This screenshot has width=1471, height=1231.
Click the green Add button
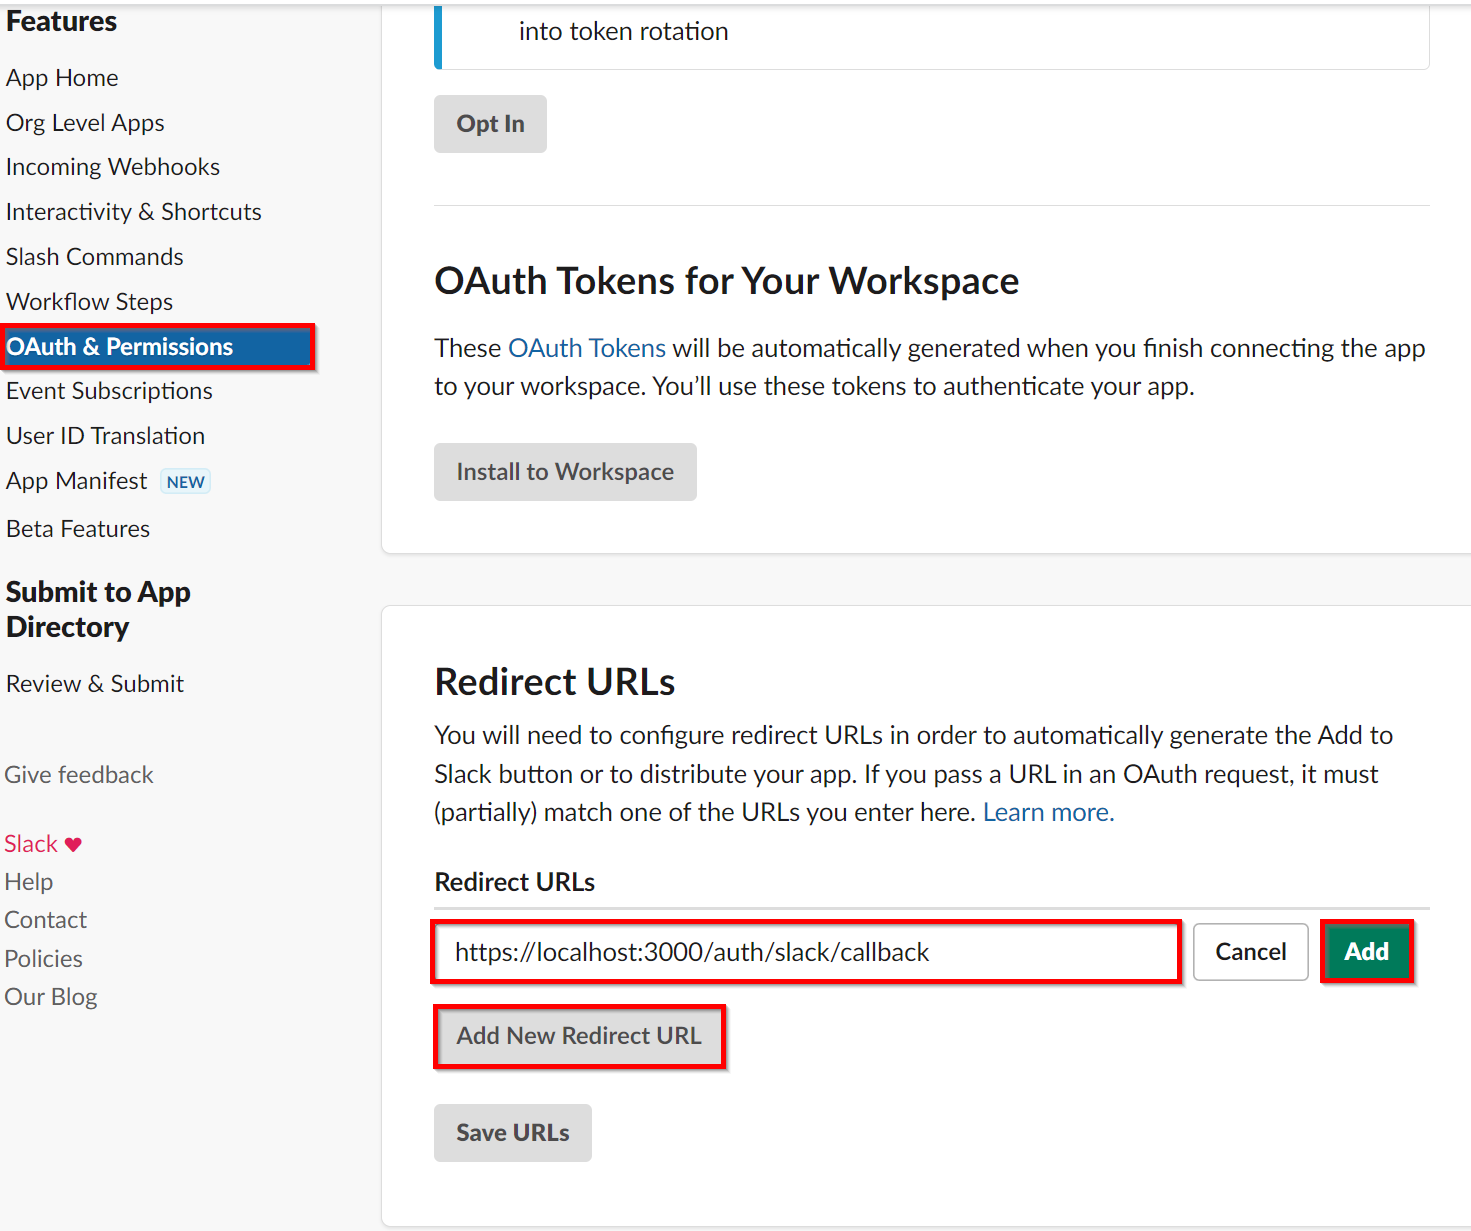click(x=1366, y=952)
